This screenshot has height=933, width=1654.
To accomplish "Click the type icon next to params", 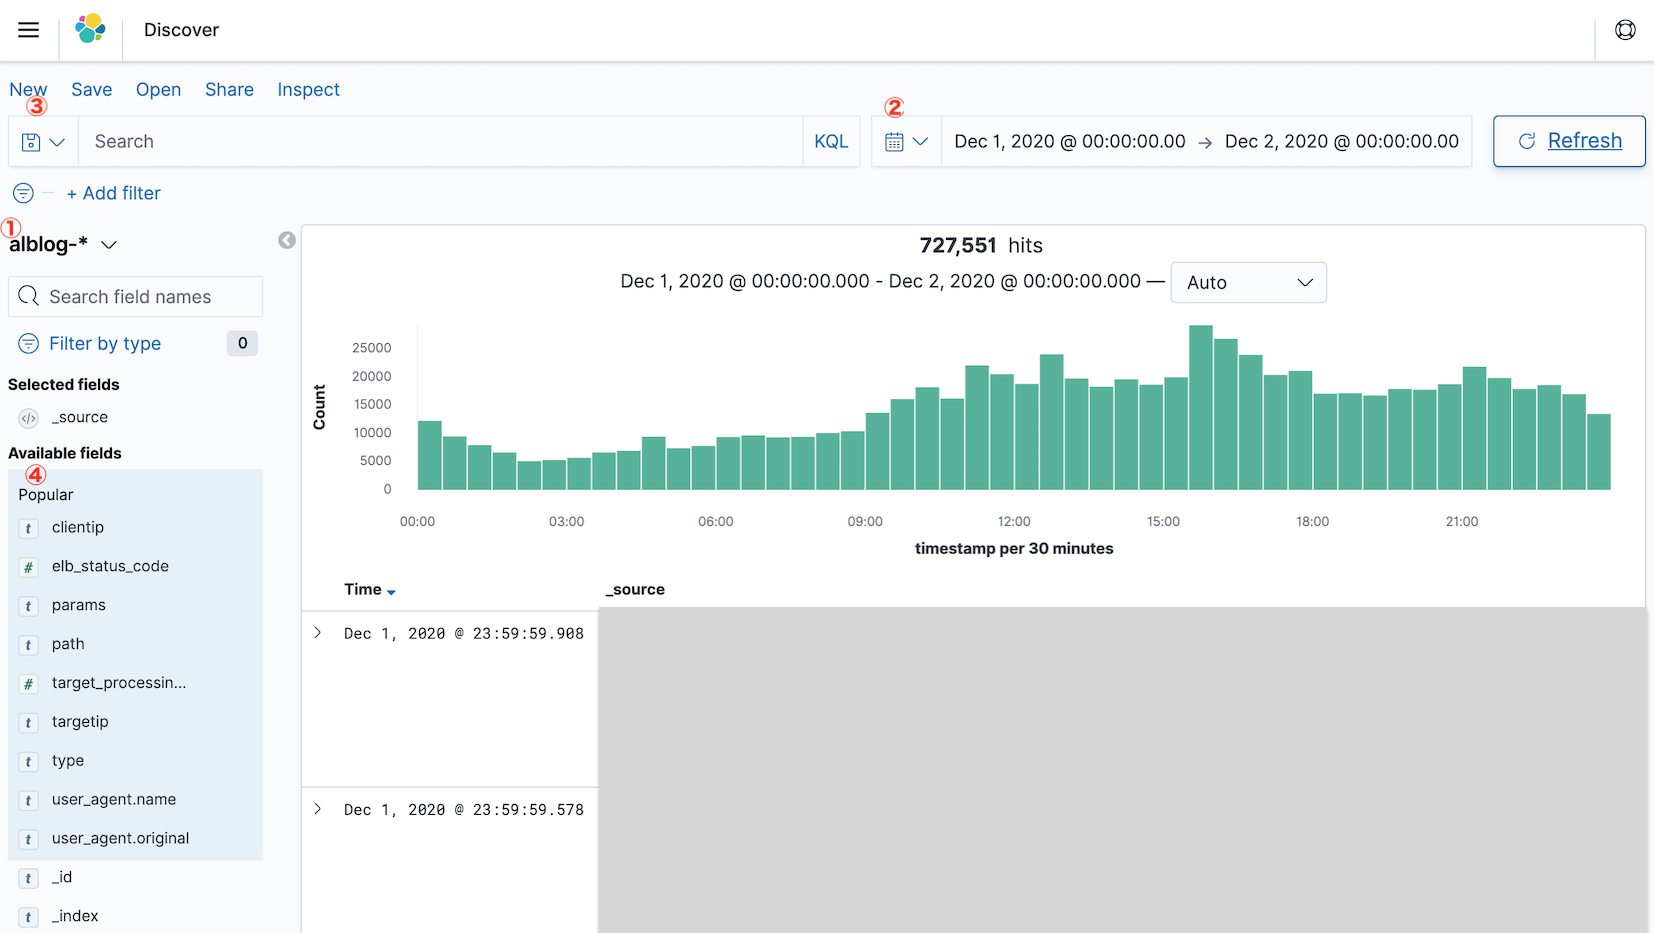I will (x=28, y=606).
